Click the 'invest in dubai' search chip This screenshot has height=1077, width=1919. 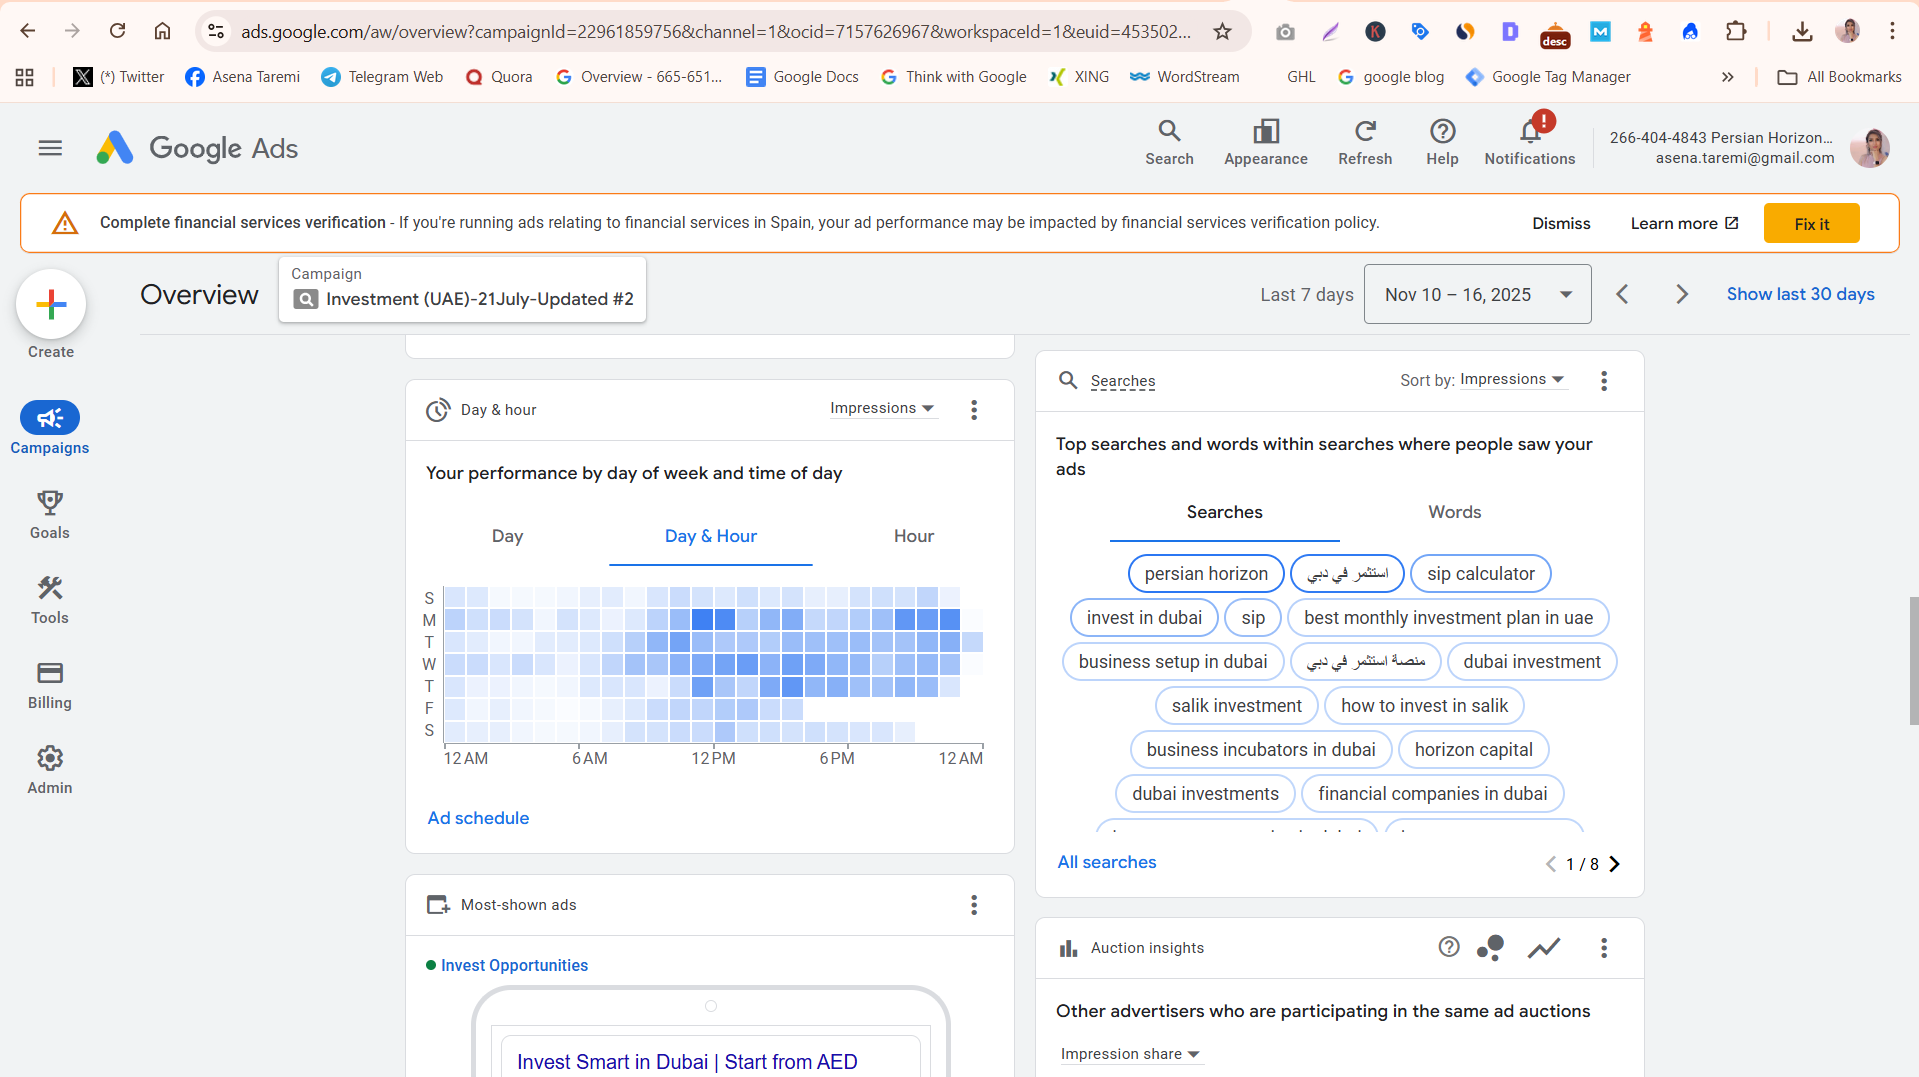1144,618
